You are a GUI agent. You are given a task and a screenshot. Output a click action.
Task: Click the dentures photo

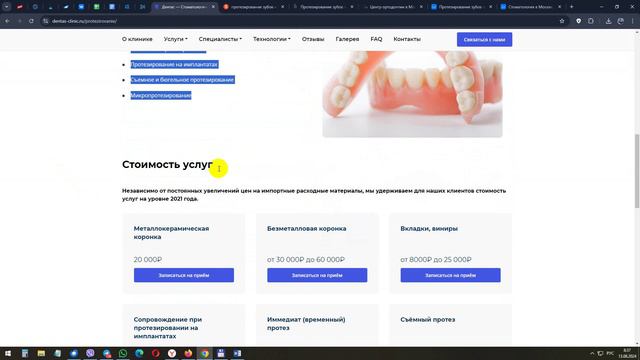click(x=412, y=94)
